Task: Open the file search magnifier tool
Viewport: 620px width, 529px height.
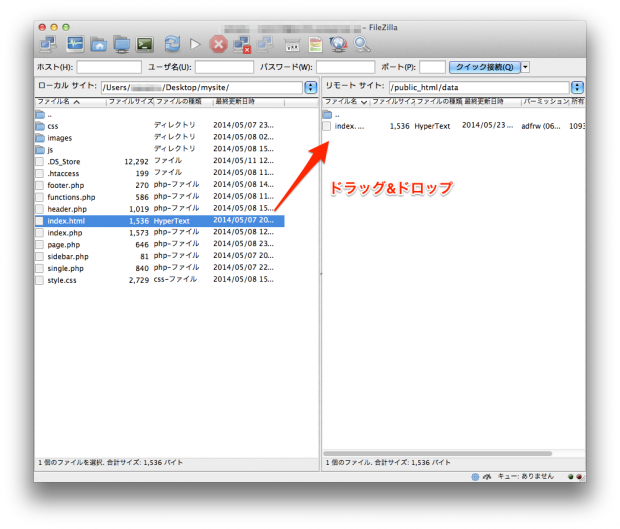Action: pos(362,44)
